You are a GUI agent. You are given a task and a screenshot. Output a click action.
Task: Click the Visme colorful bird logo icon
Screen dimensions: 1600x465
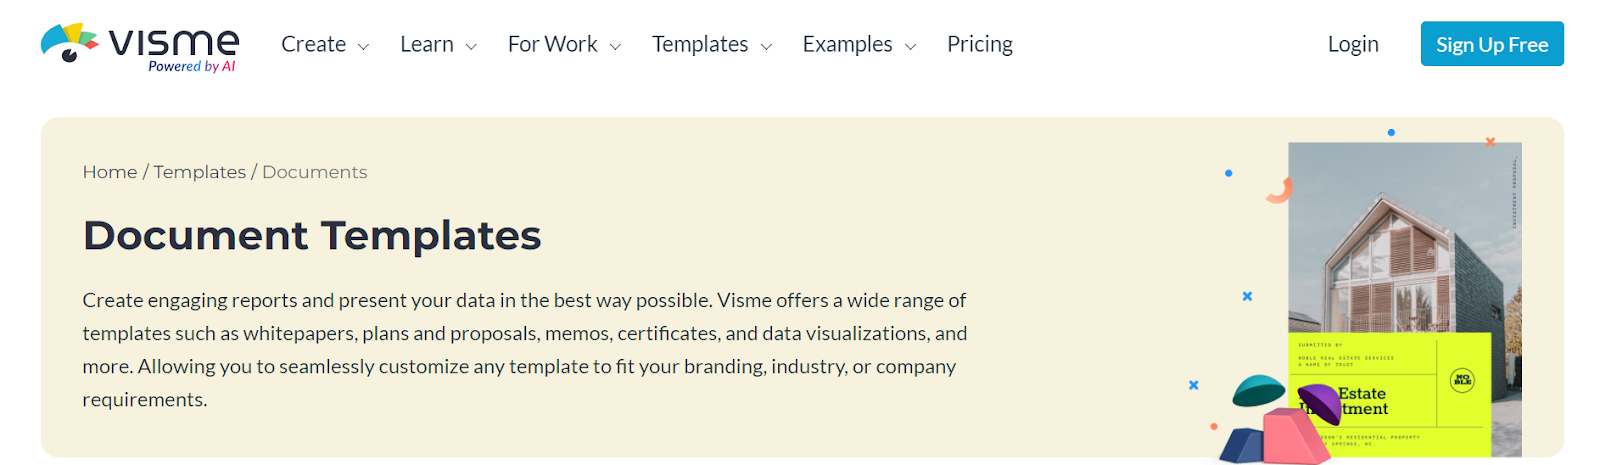(x=69, y=43)
